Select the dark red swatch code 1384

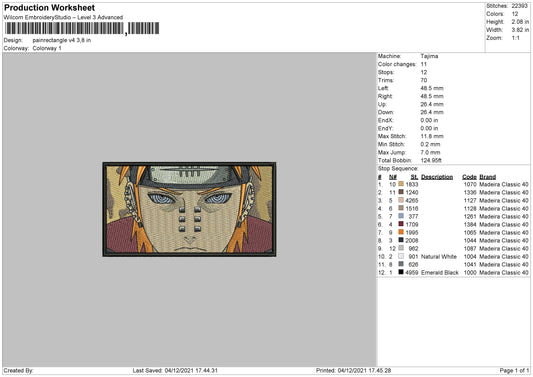point(401,224)
